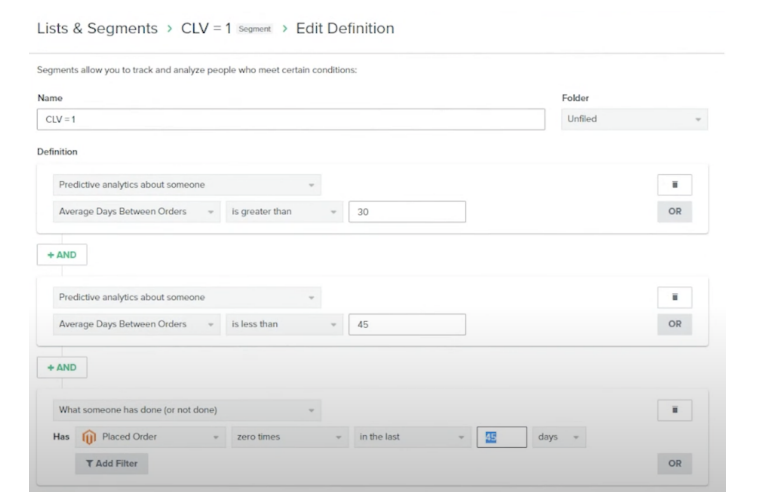Click the Edit Definition breadcrumb text

(x=345, y=28)
